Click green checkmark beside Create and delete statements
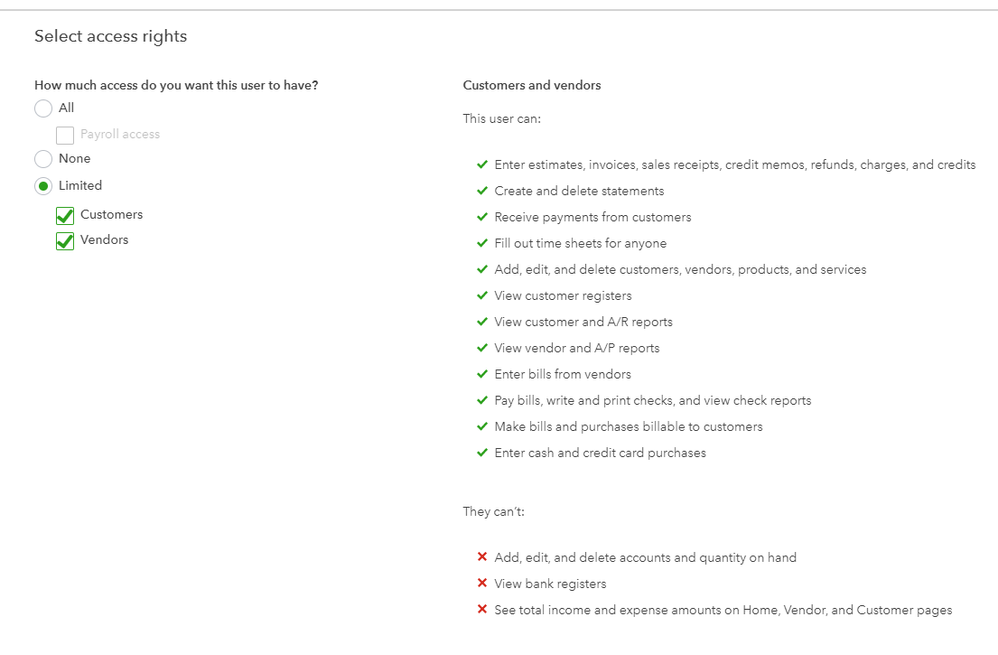The width and height of the screenshot is (998, 655). tap(482, 191)
